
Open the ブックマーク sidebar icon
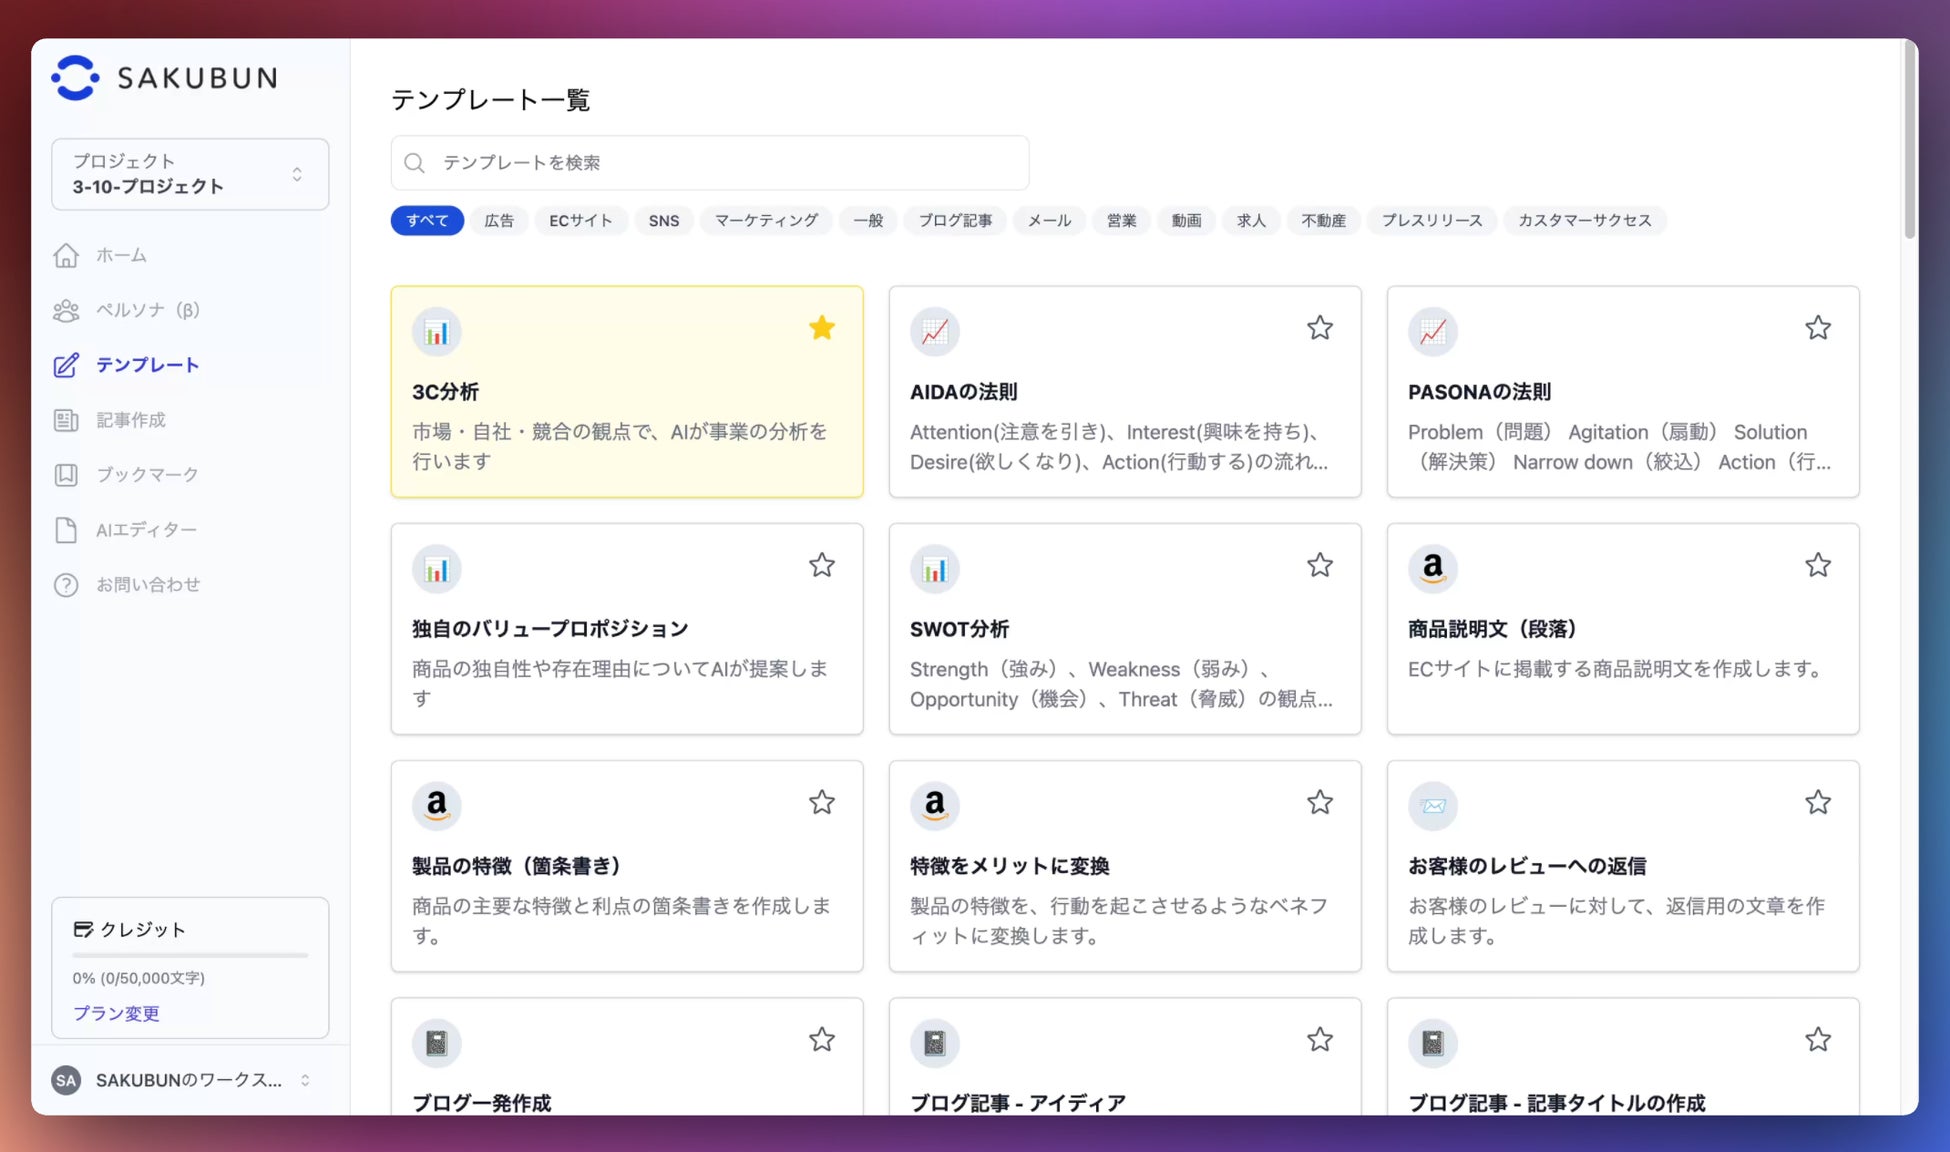click(66, 475)
